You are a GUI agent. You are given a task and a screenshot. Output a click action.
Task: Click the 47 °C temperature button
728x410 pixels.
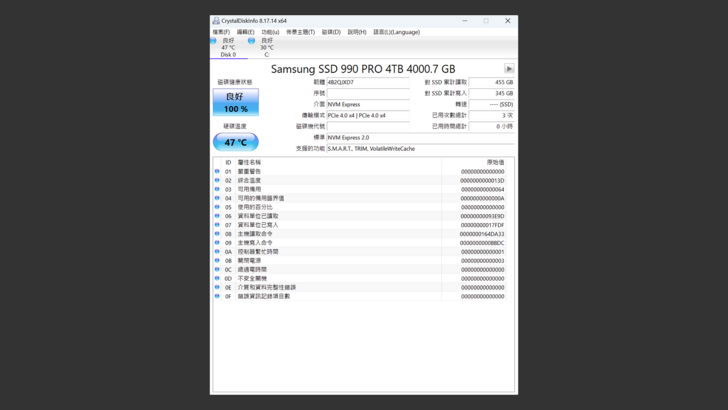tap(236, 142)
